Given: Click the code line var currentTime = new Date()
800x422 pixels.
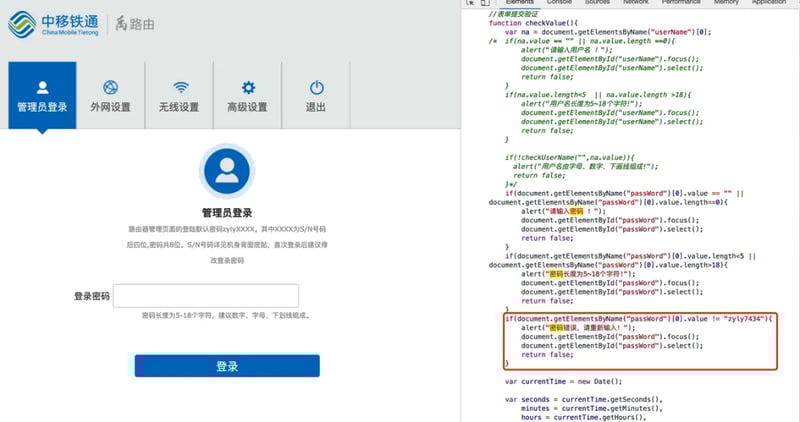Looking at the screenshot, I should [x=563, y=381].
